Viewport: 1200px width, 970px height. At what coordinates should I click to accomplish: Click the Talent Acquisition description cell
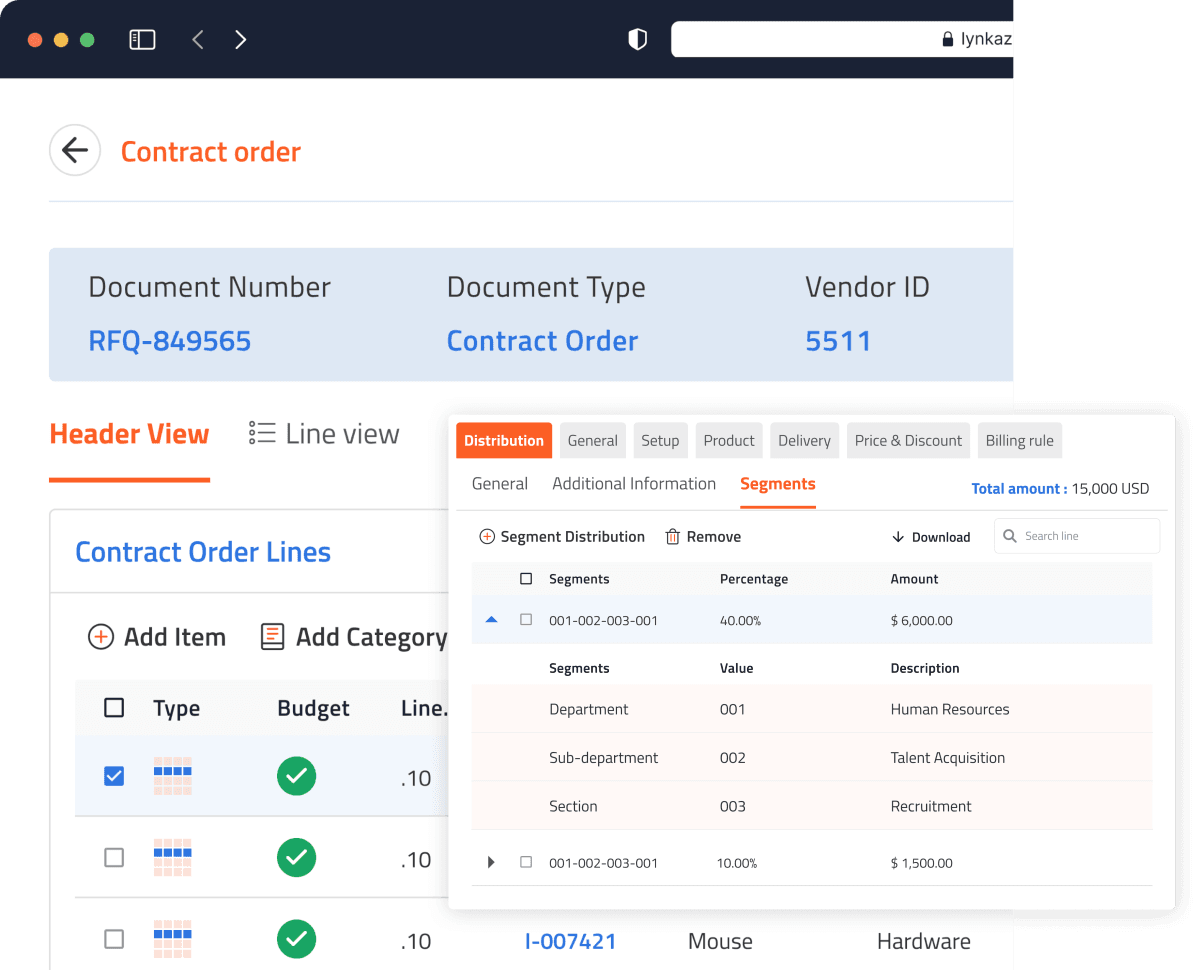click(x=948, y=758)
